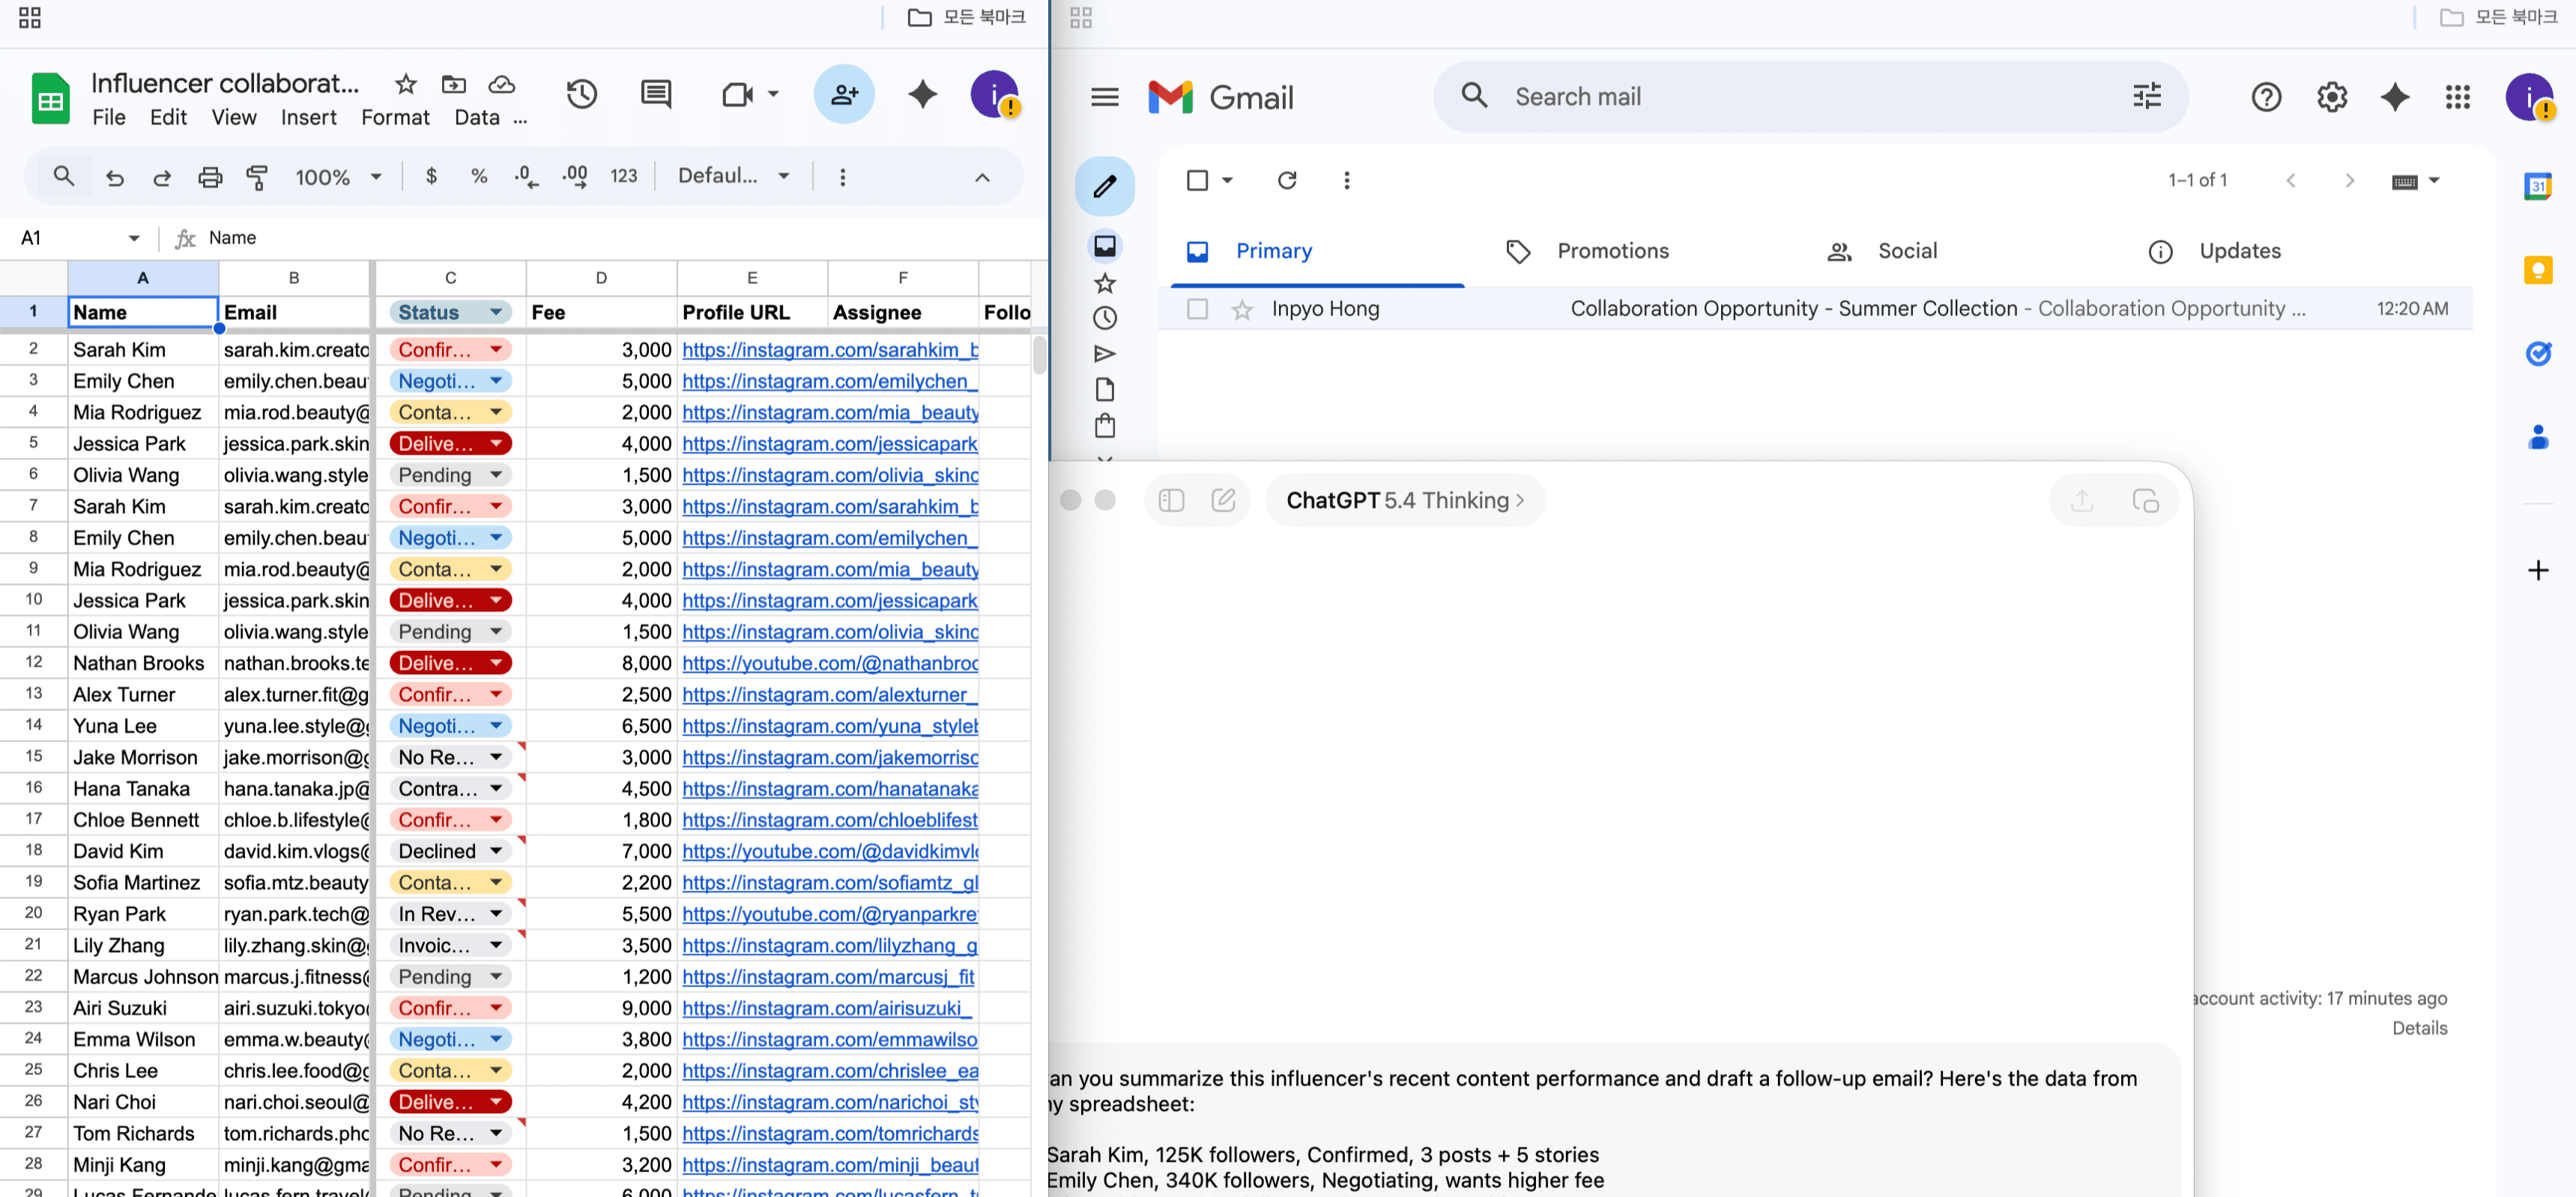Open Sarah Kim's Confirmed status dropdown
2576x1197 pixels.
[x=495, y=349]
